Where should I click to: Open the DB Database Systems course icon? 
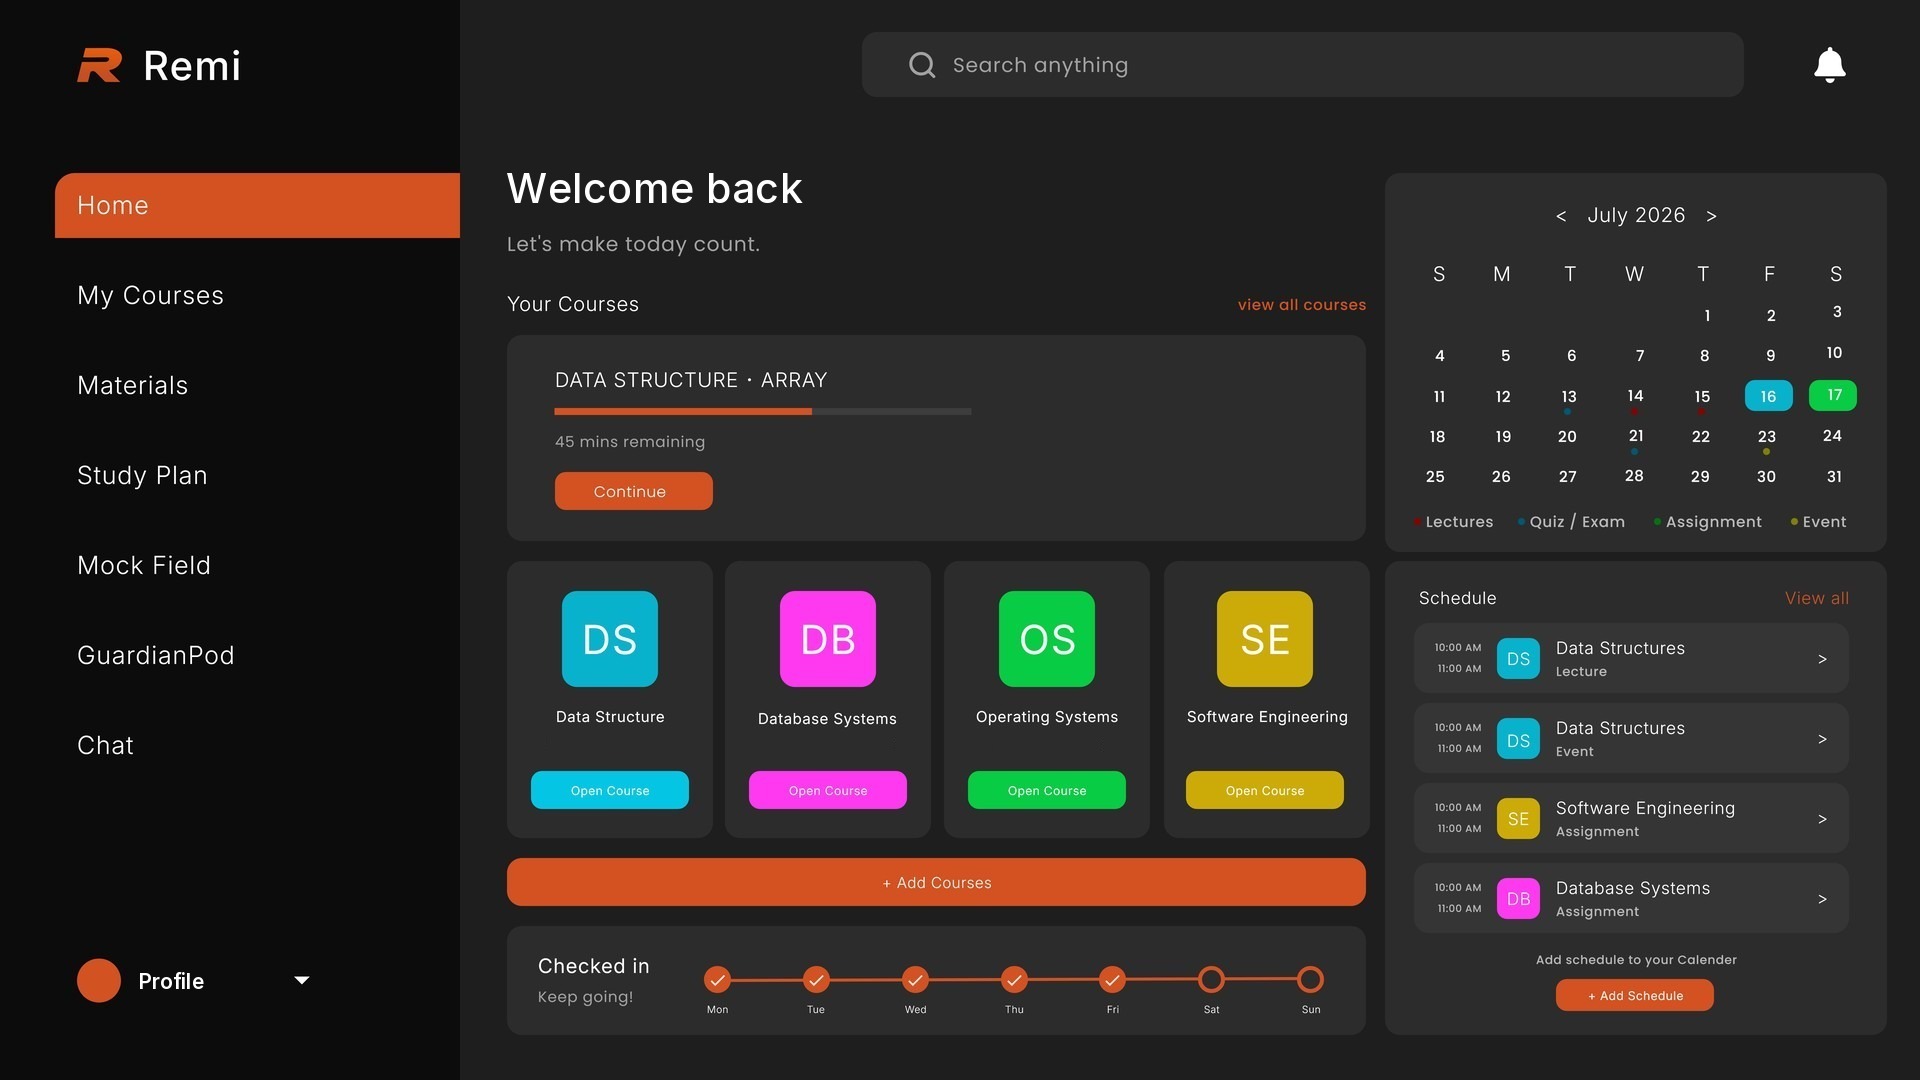828,639
